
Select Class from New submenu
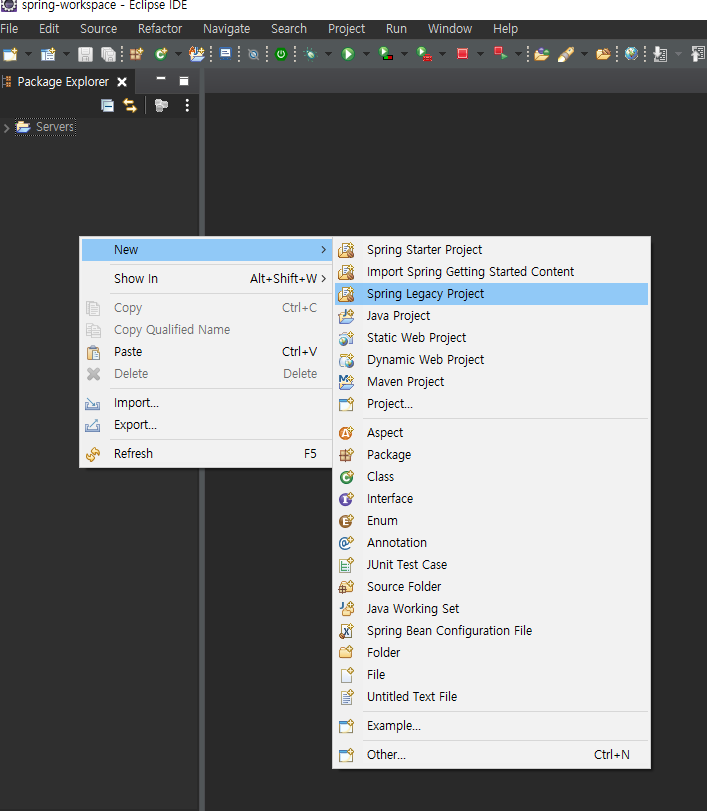coord(491,477)
